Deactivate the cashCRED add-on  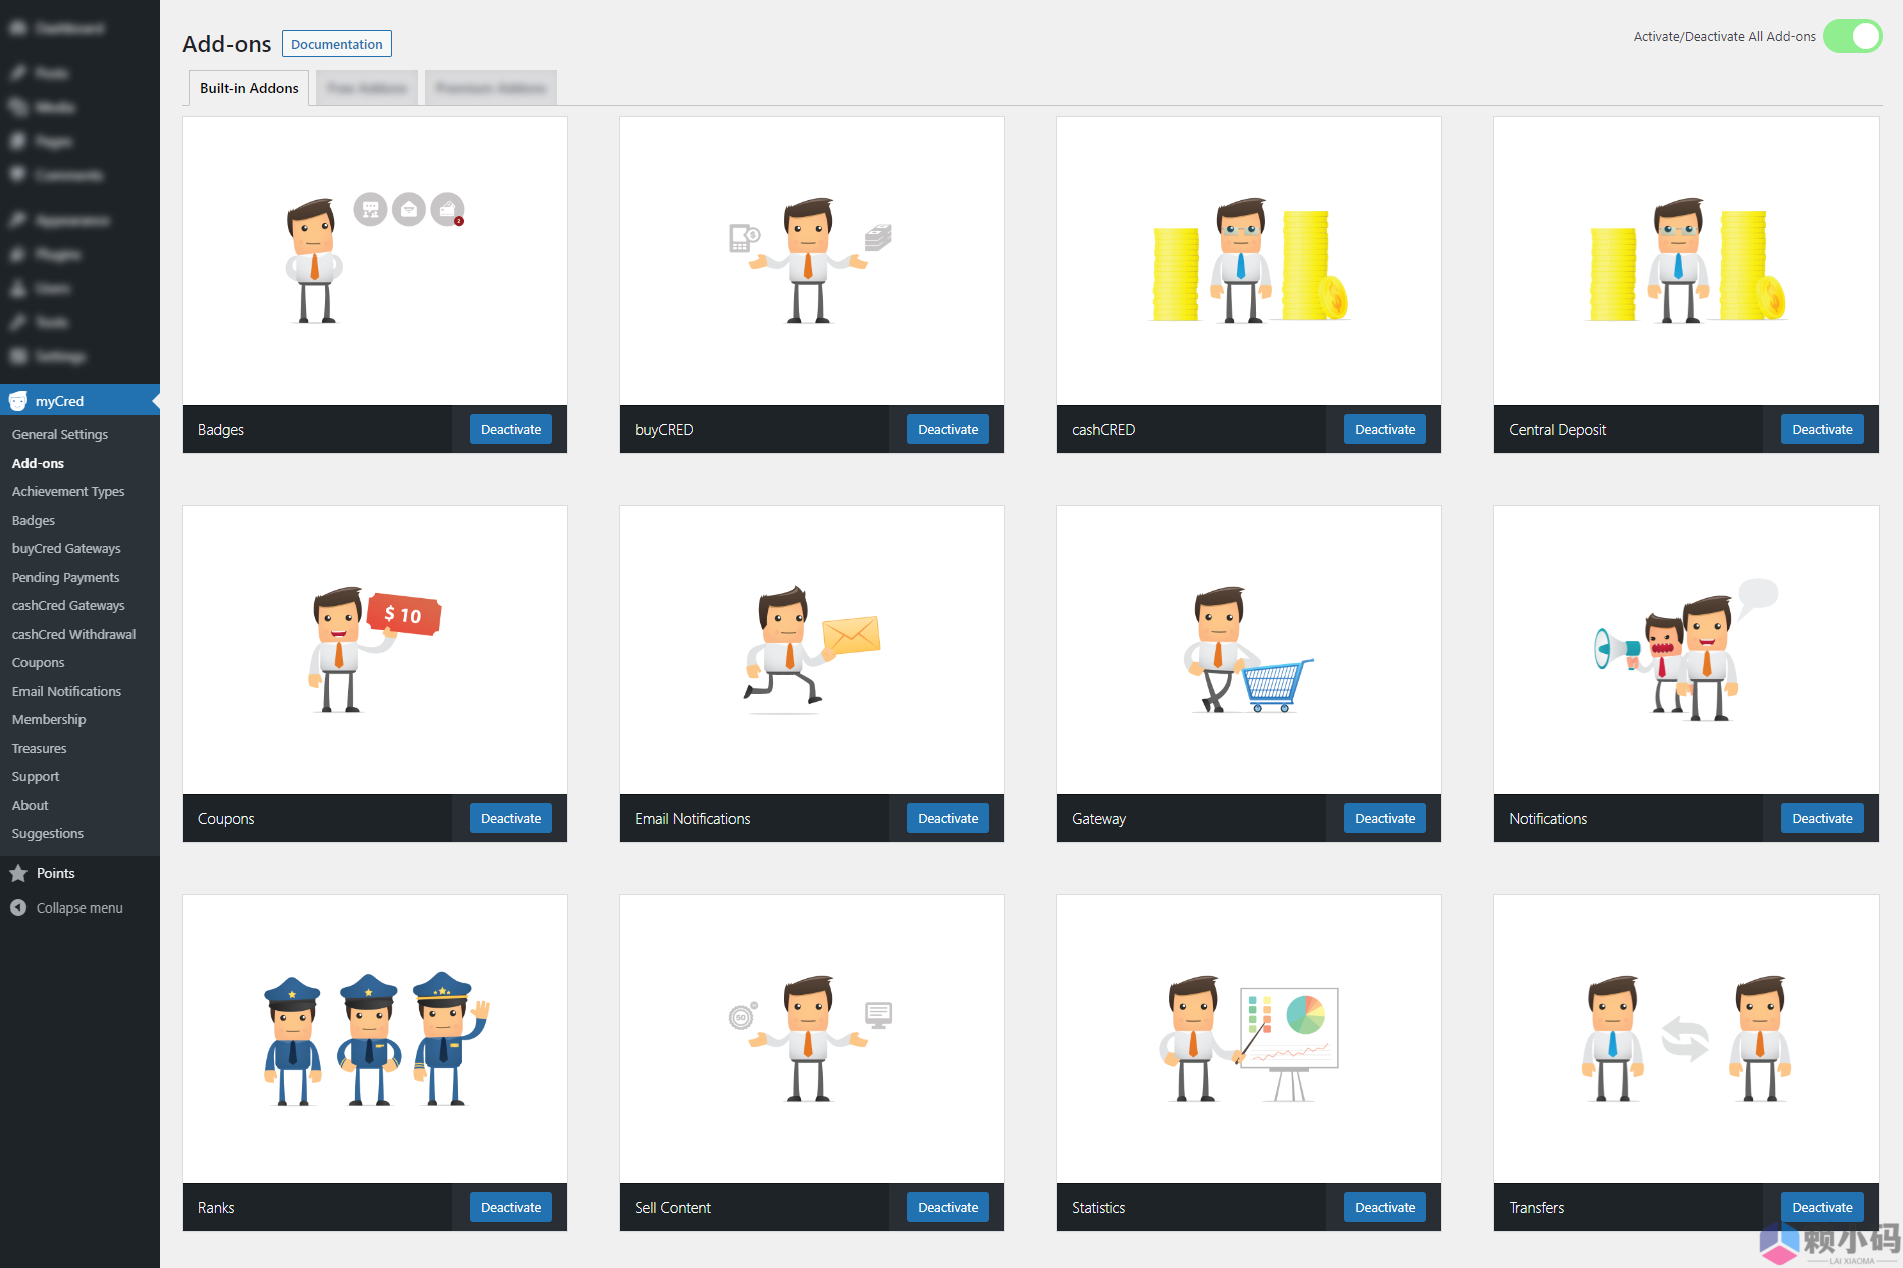1384,429
